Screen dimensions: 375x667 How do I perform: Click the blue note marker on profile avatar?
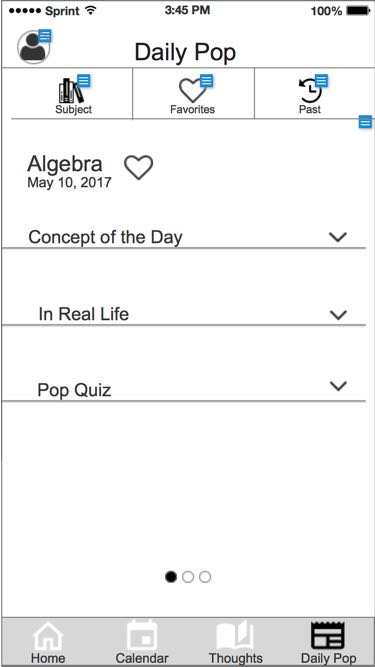tap(45, 36)
